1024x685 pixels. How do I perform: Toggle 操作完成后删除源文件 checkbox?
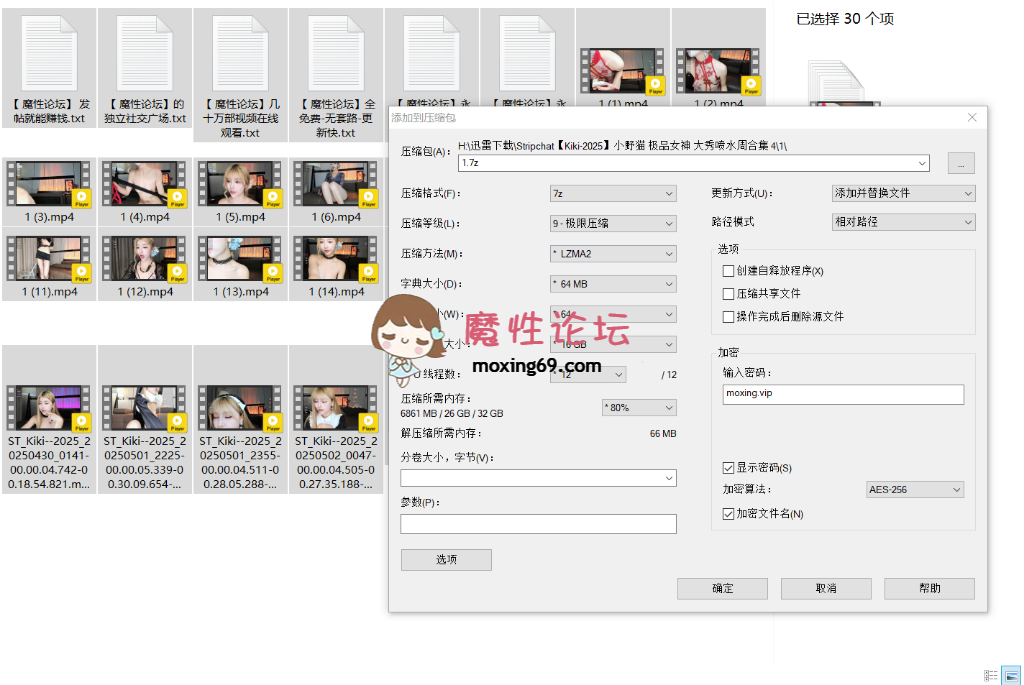point(728,317)
